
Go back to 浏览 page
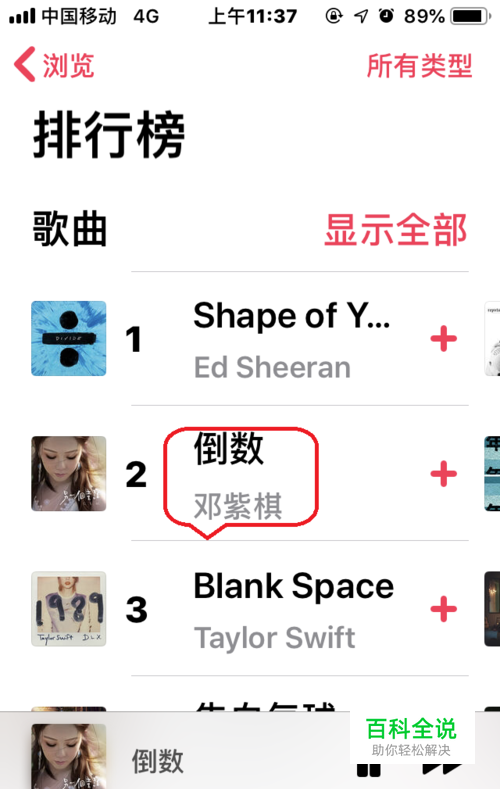[x=68, y=65]
